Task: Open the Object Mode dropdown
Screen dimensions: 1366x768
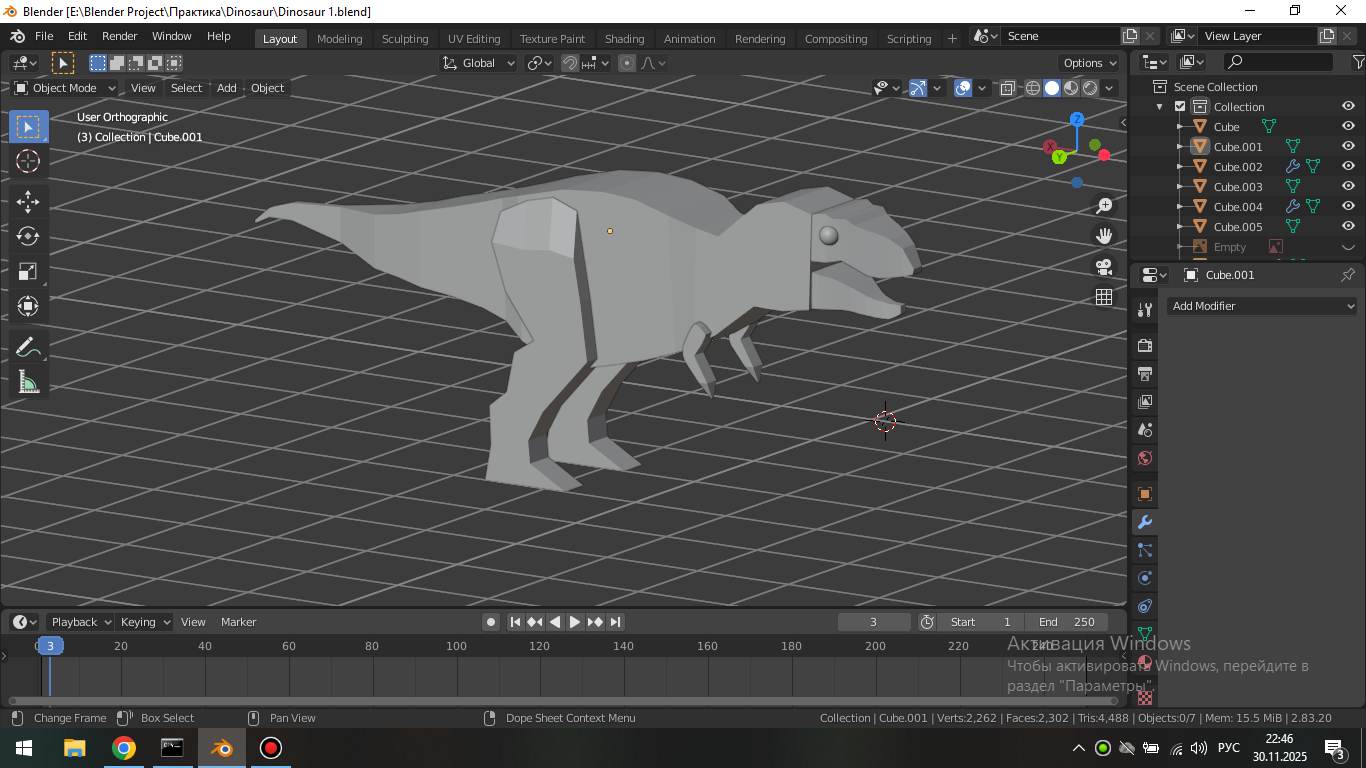Action: pos(65,88)
